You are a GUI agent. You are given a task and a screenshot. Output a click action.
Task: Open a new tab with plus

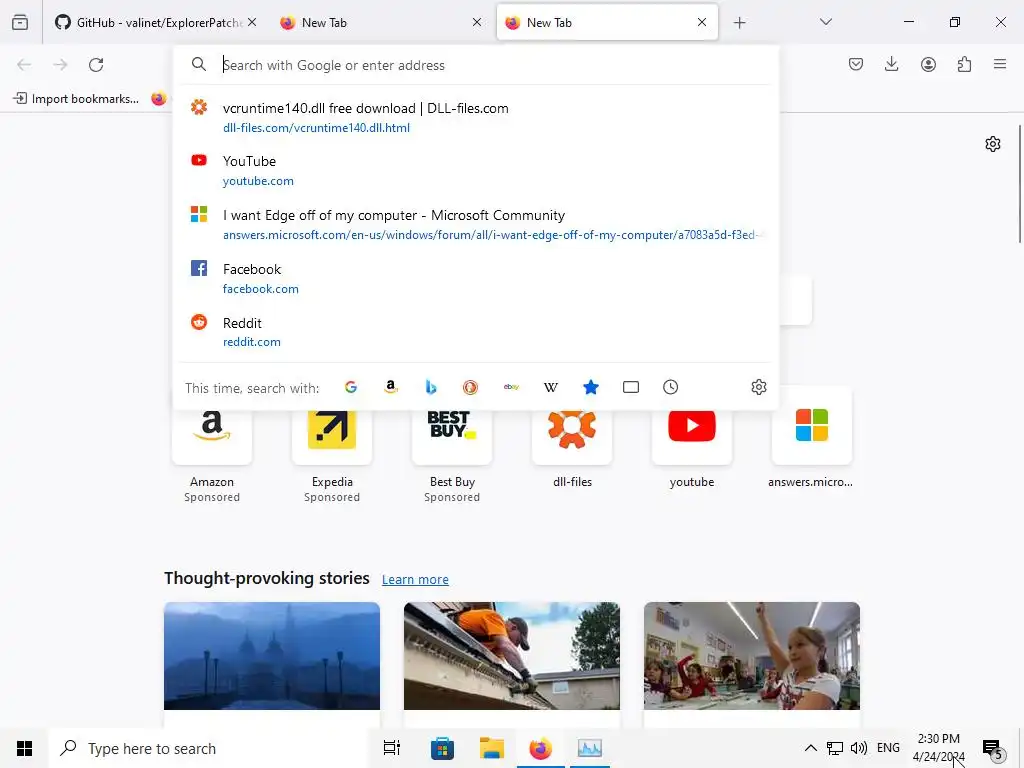(739, 23)
